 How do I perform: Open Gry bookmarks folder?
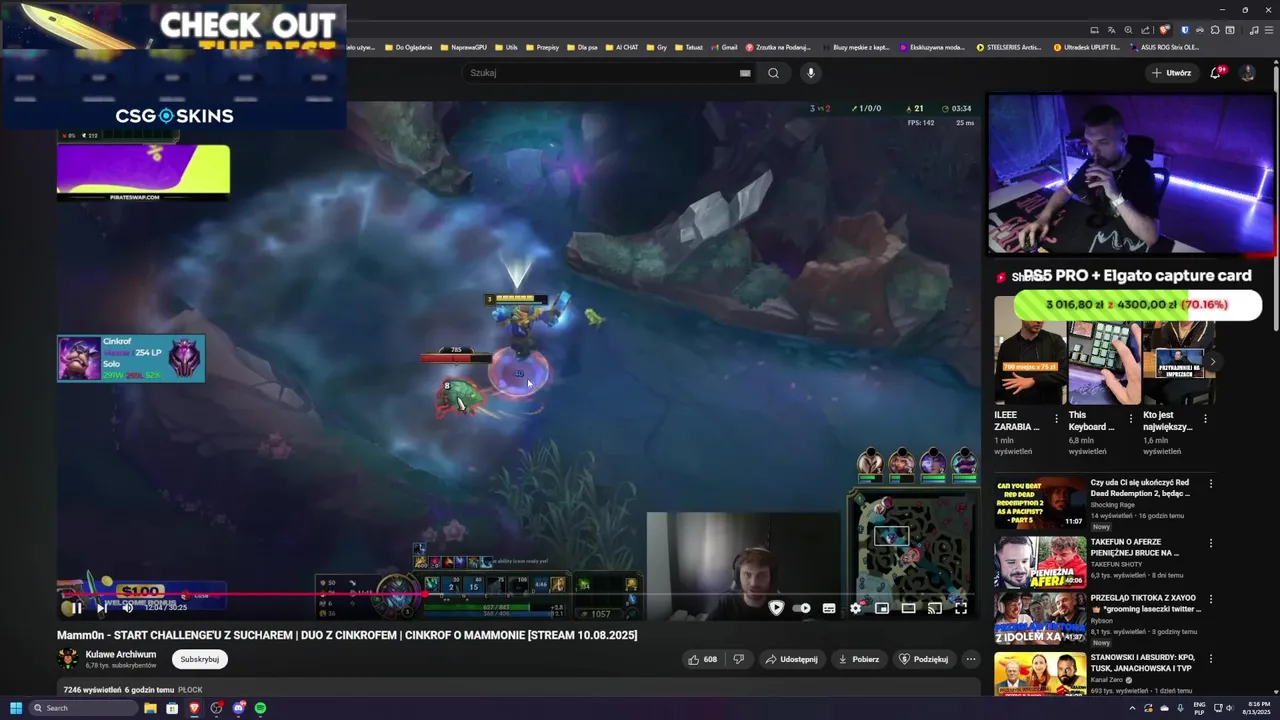click(657, 47)
